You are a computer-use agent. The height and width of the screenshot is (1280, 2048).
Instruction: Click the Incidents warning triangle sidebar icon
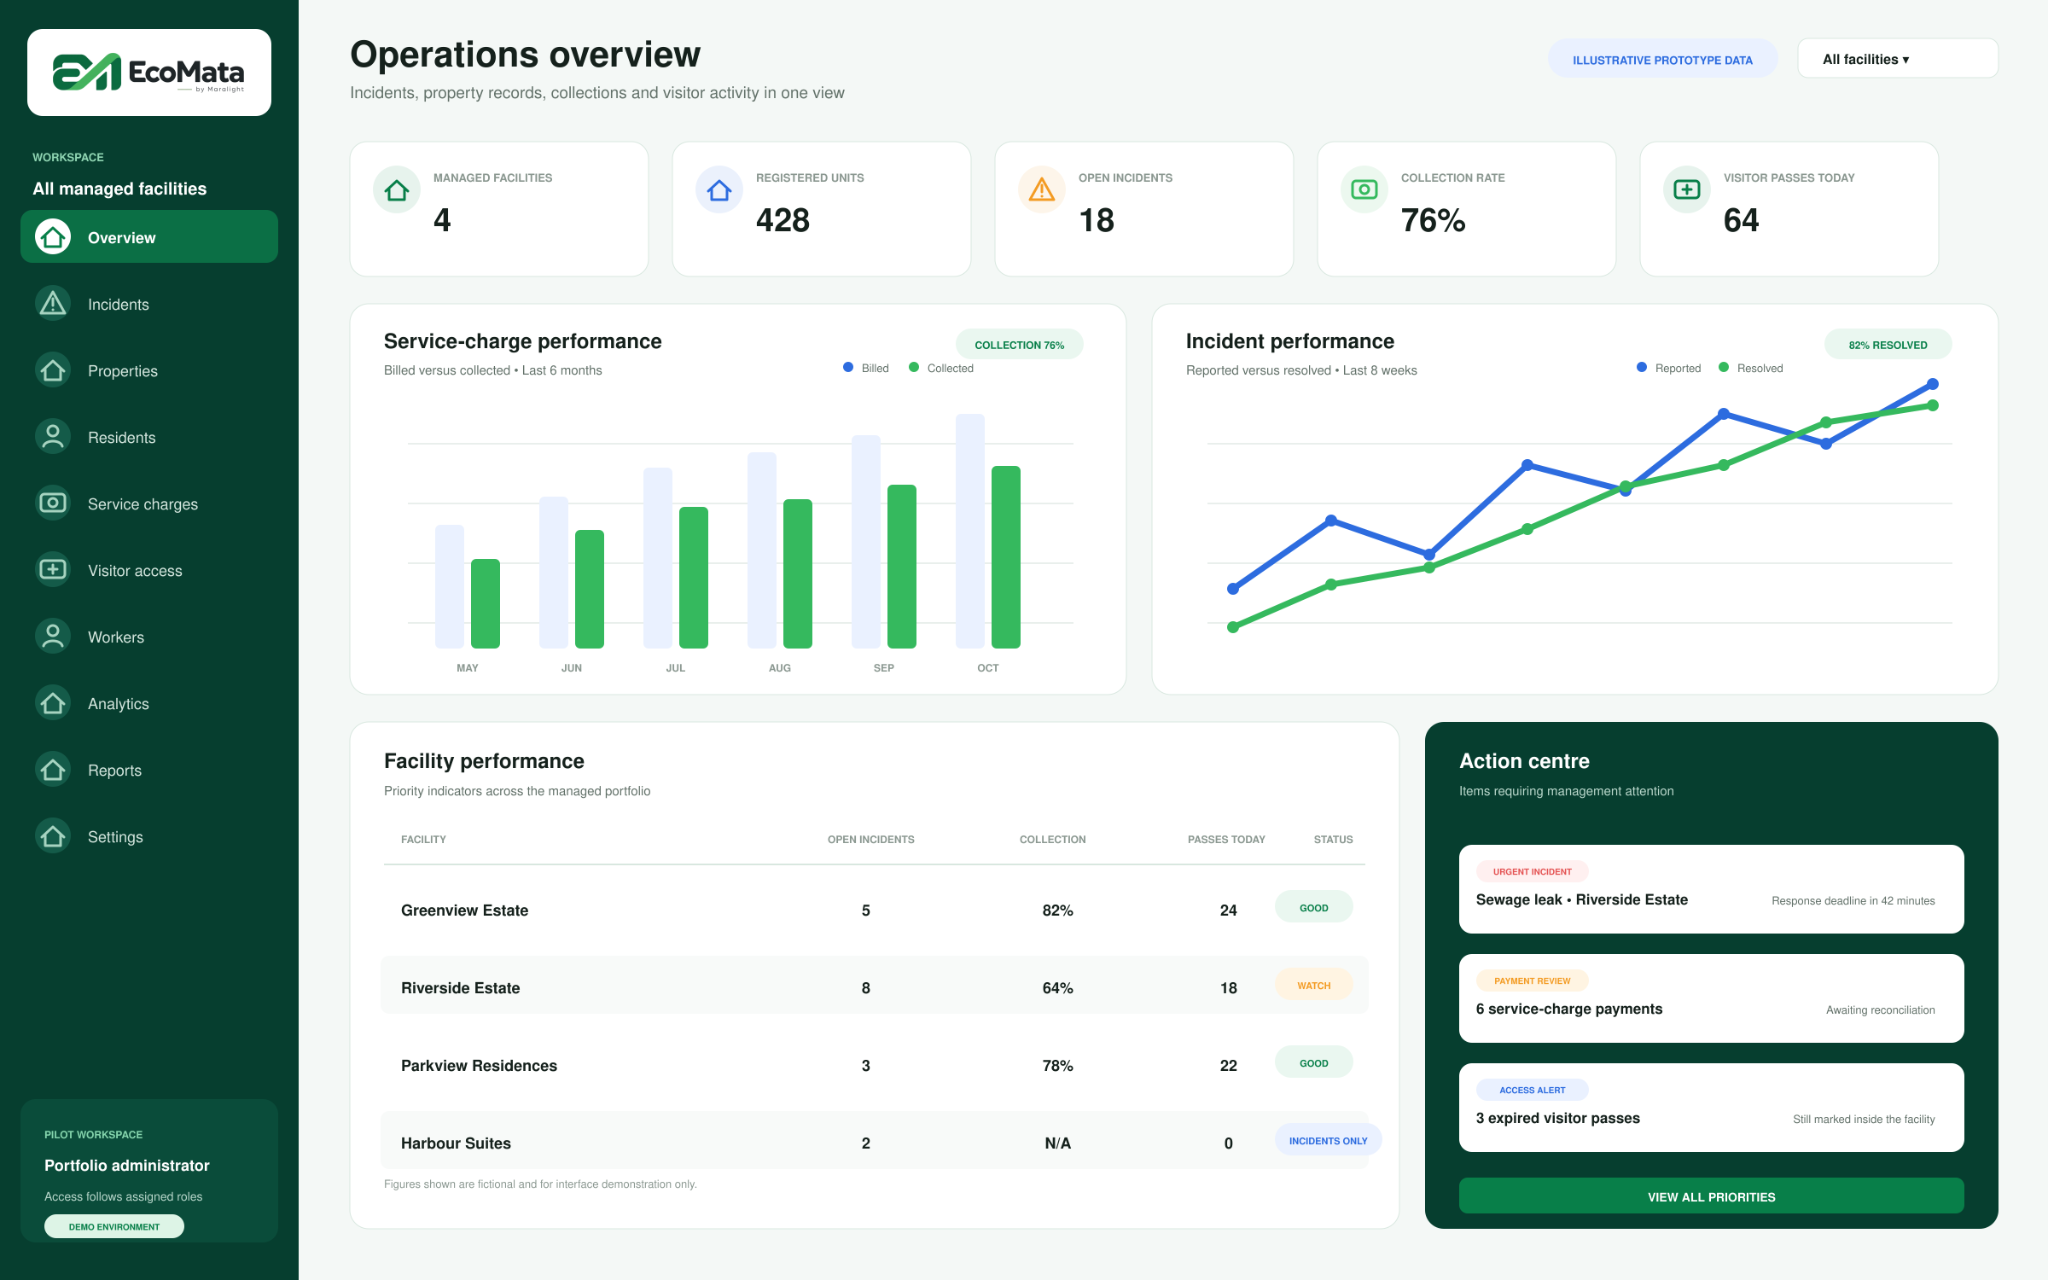click(x=53, y=303)
